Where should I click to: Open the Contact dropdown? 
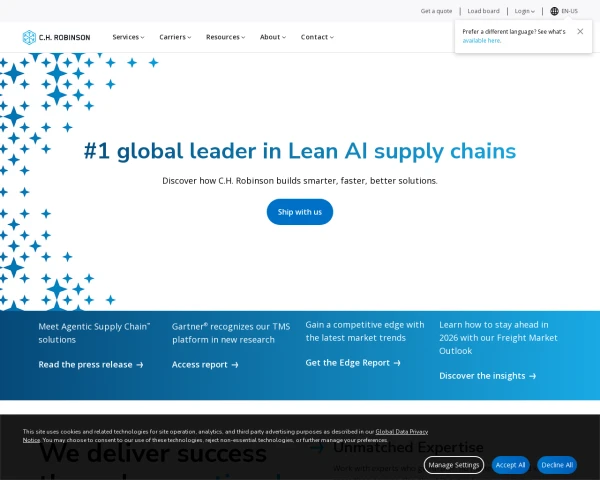pyautogui.click(x=317, y=37)
